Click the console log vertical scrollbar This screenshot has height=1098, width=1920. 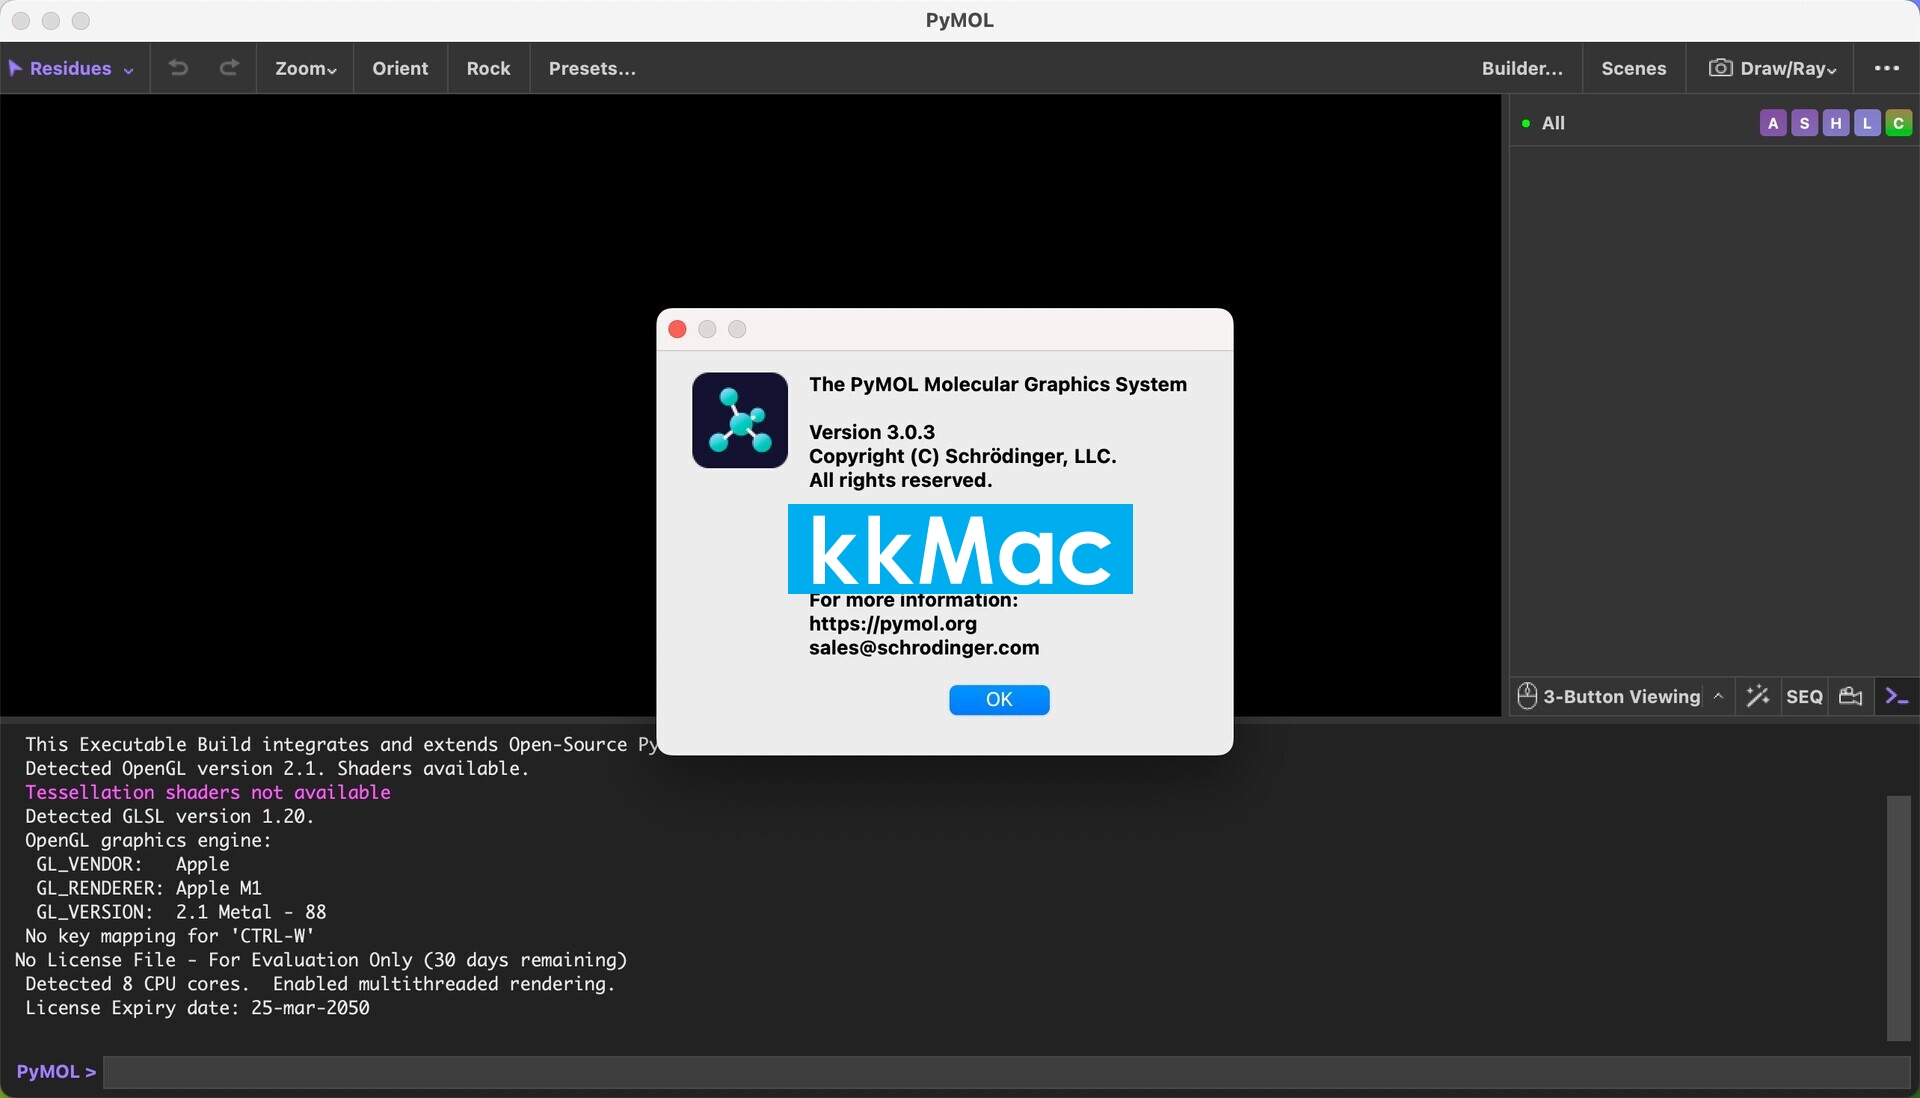[x=1899, y=918]
